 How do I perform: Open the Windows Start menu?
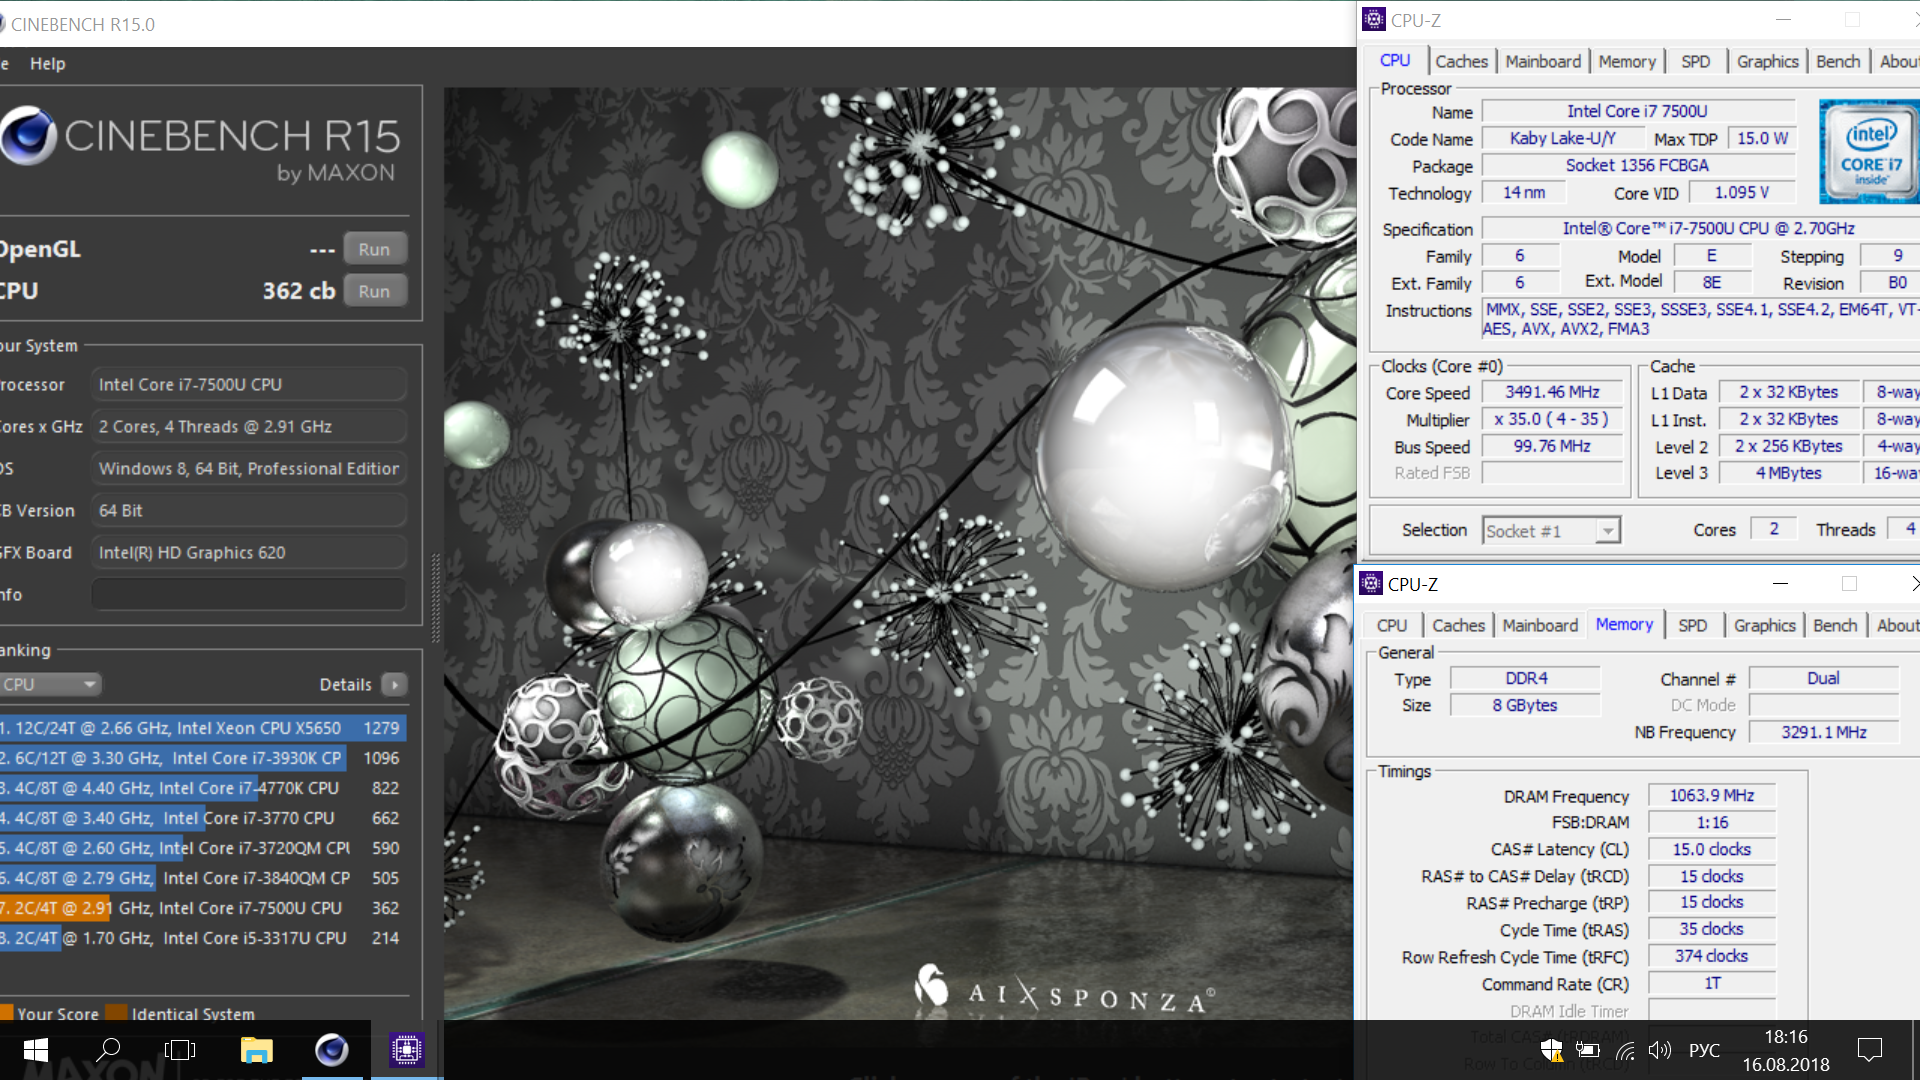pyautogui.click(x=36, y=1050)
